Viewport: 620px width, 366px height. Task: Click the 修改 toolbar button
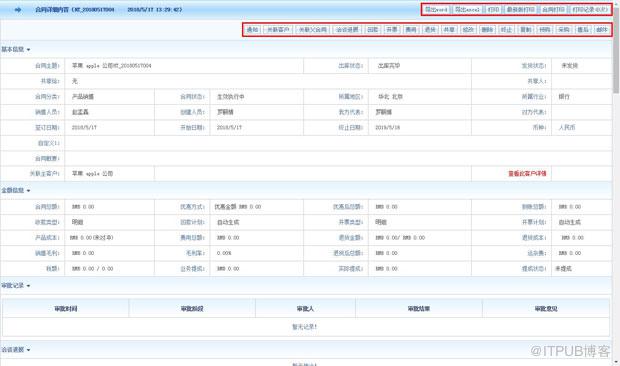[x=468, y=30]
